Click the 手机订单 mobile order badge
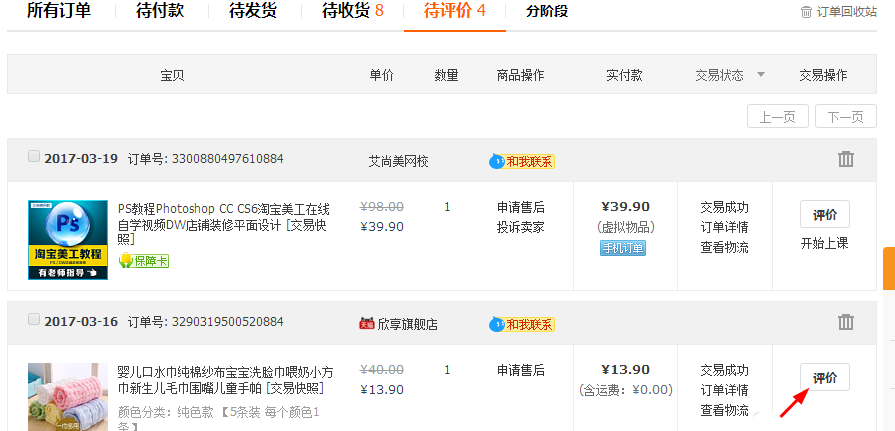 pos(622,248)
